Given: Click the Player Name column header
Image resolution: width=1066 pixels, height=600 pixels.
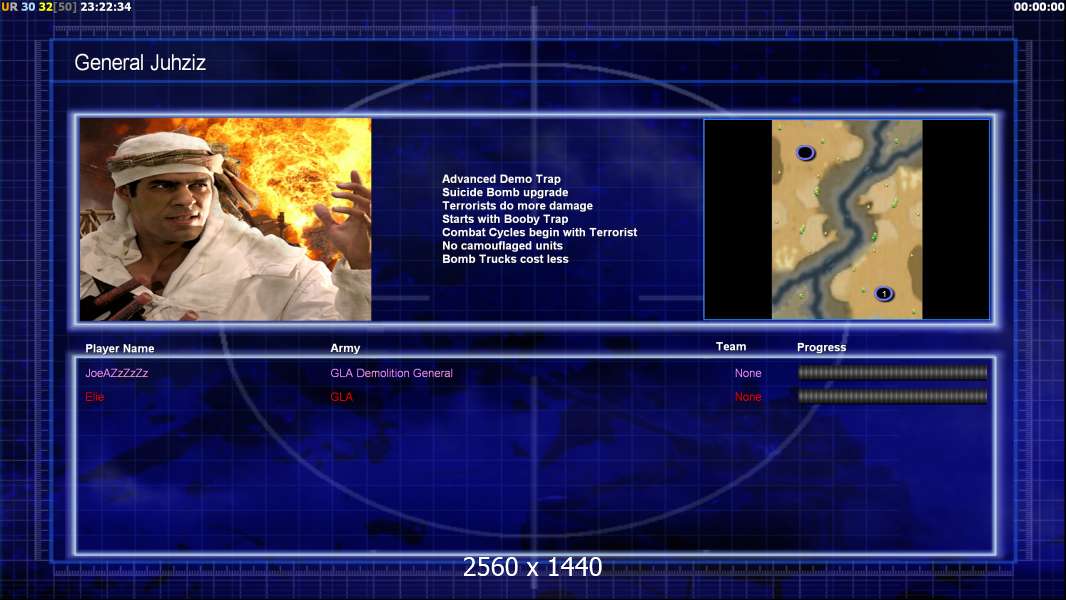Looking at the screenshot, I should (x=120, y=348).
